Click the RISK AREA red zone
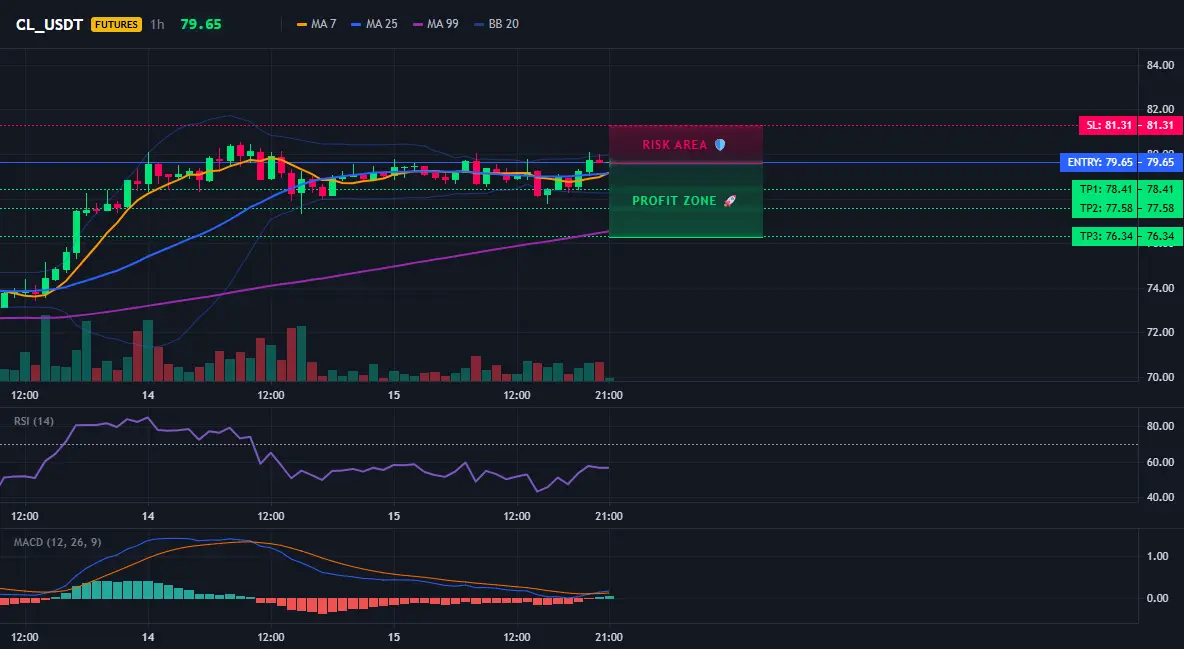The height and width of the screenshot is (649, 1184). (x=686, y=144)
